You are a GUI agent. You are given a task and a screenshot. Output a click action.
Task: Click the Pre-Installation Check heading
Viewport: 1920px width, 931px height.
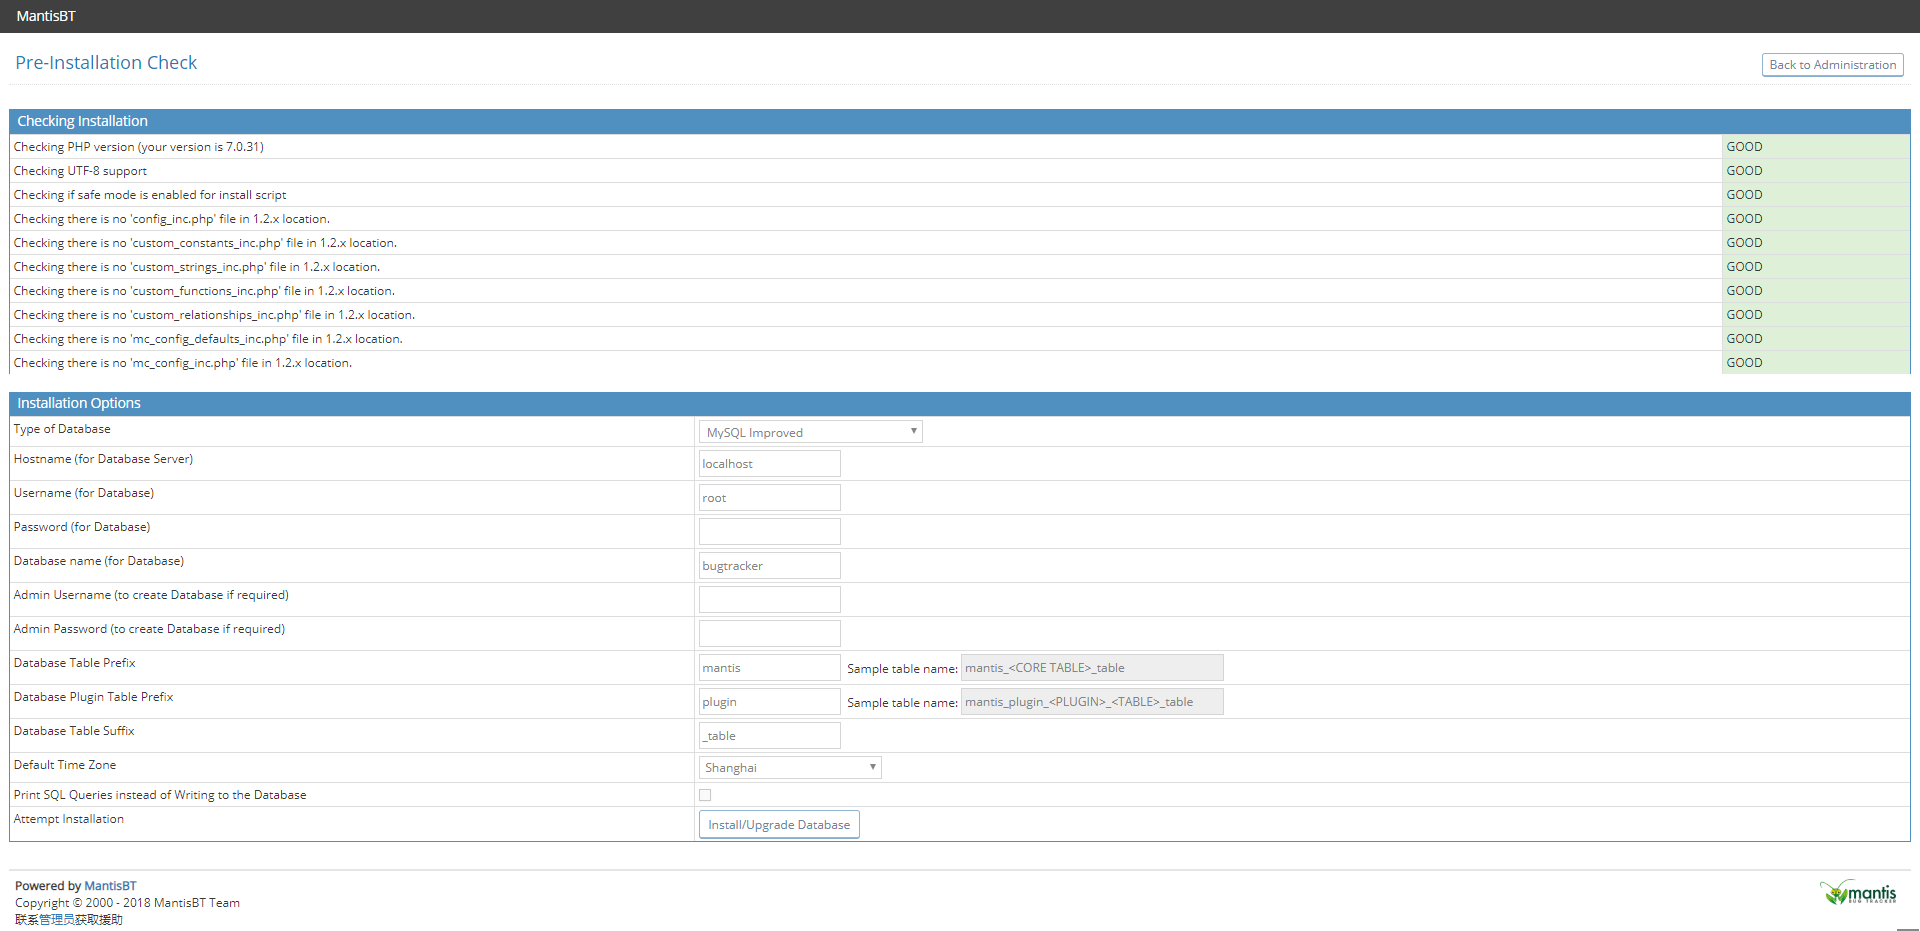click(106, 63)
